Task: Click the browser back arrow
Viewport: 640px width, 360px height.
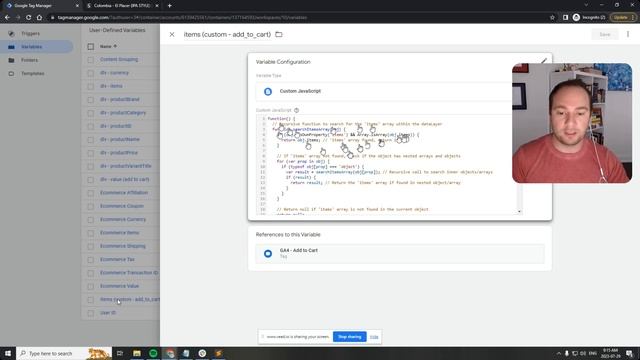Action: coord(7,18)
